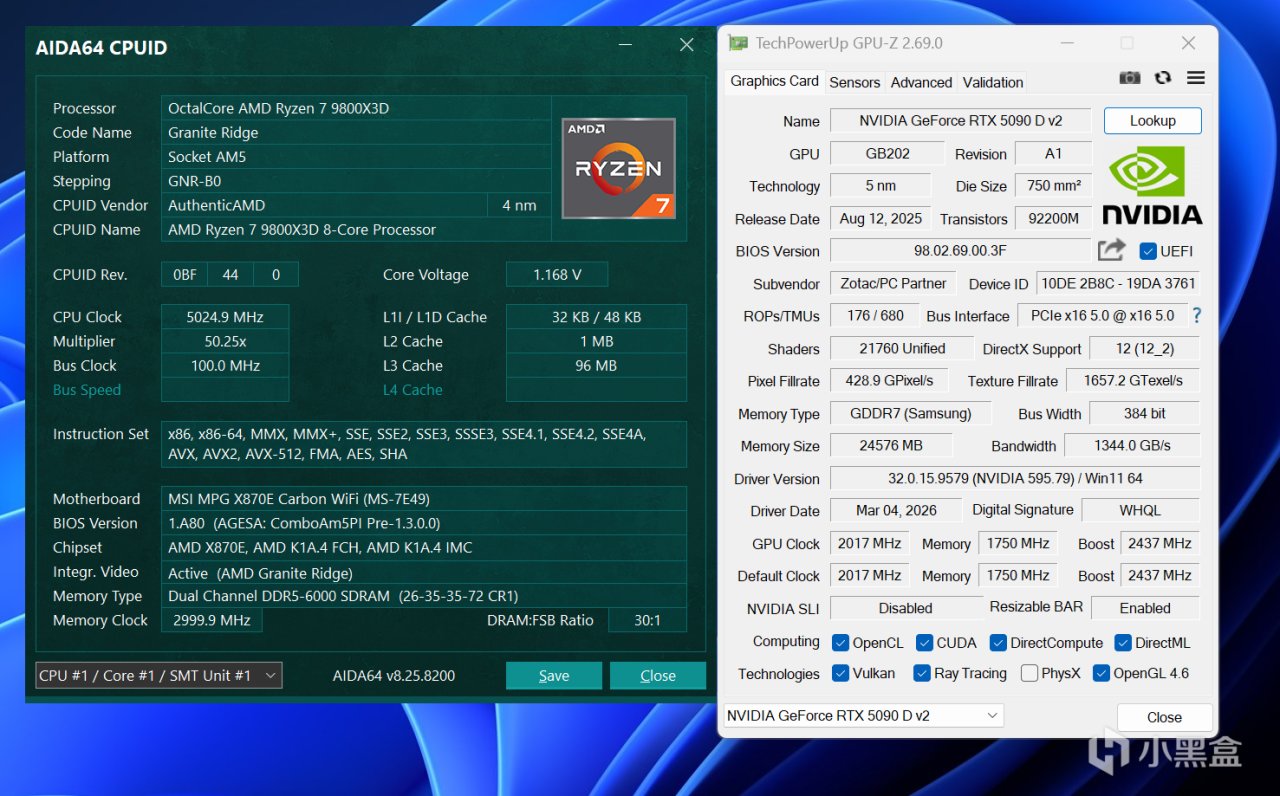The height and width of the screenshot is (796, 1280).
Task: Open the Sensors tab
Action: point(855,82)
